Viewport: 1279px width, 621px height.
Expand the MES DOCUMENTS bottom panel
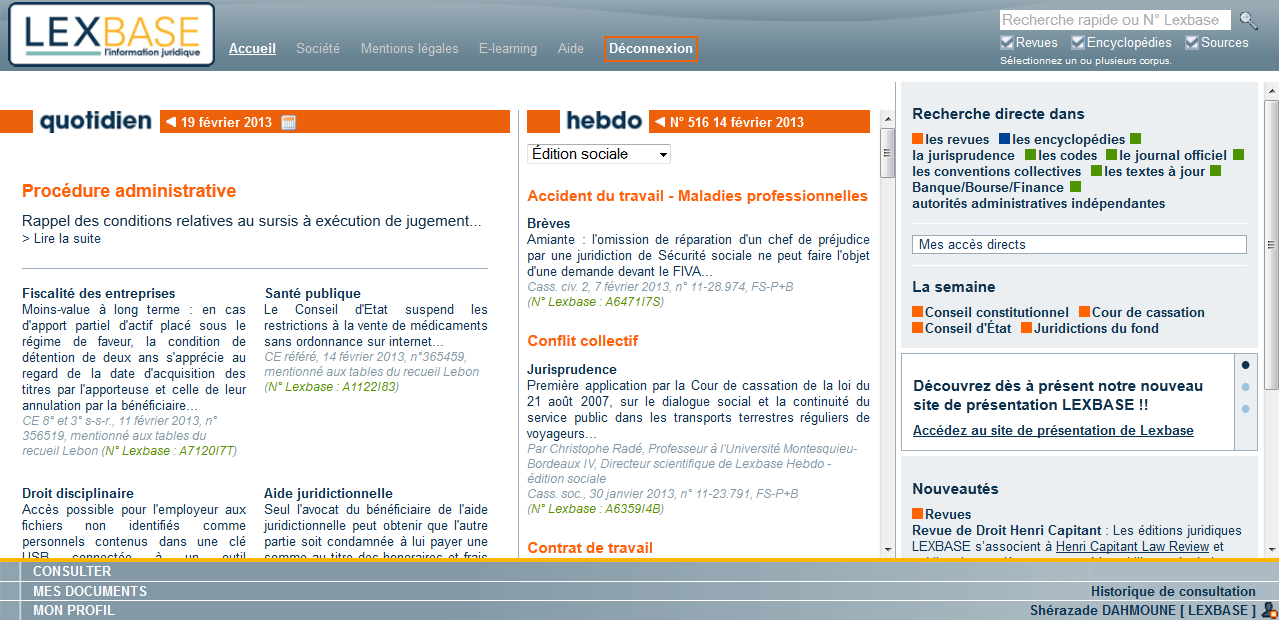pyautogui.click(x=90, y=591)
